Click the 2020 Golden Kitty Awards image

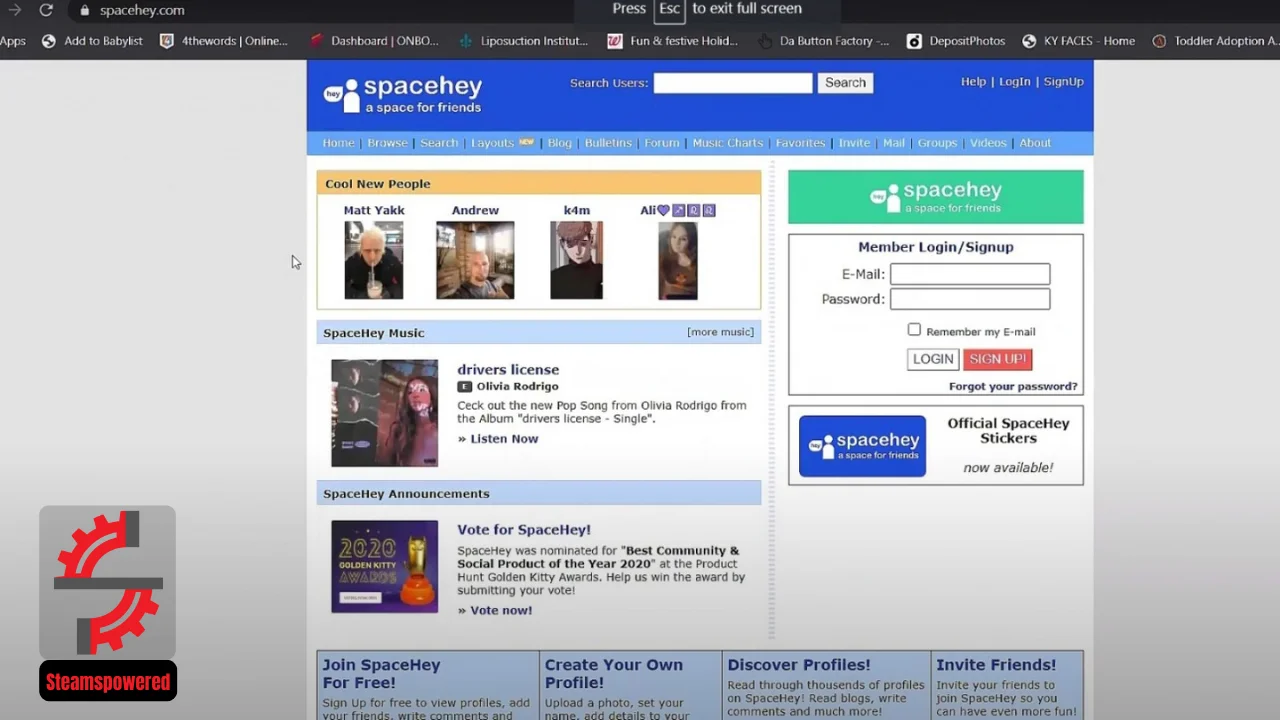point(385,566)
